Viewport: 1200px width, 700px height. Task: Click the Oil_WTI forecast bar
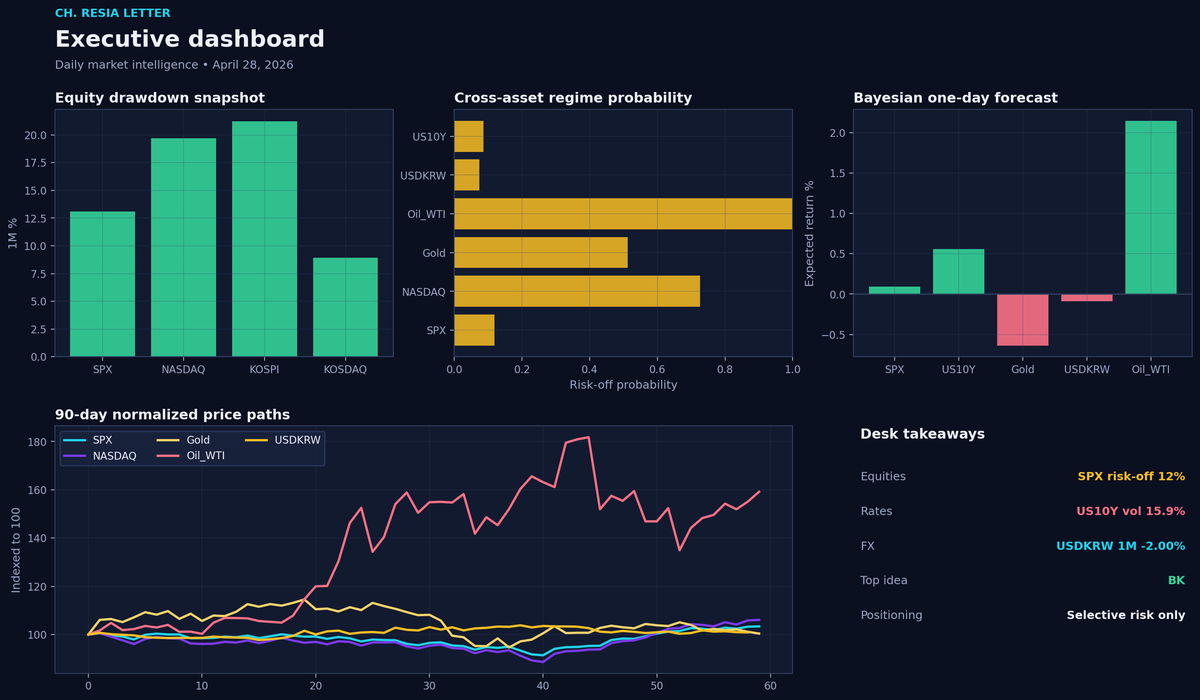1151,207
